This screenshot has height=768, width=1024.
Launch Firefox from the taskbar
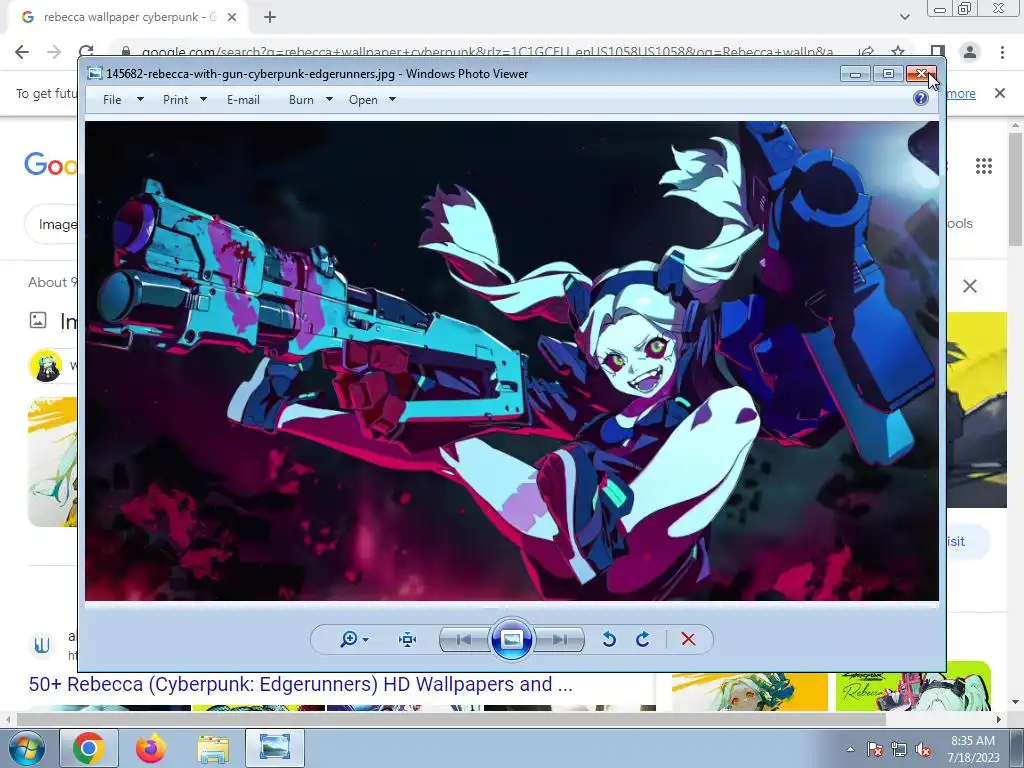click(x=151, y=748)
